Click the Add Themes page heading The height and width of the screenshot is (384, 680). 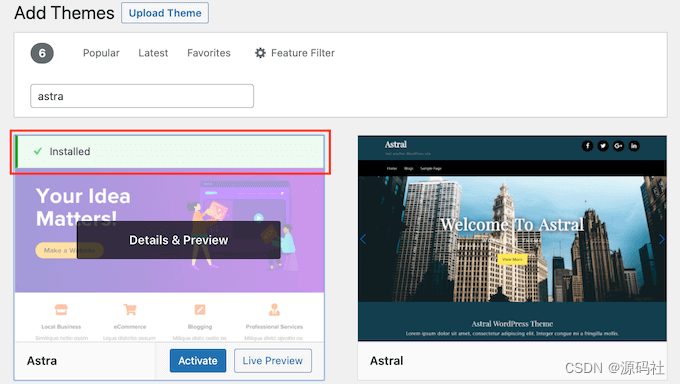[64, 13]
